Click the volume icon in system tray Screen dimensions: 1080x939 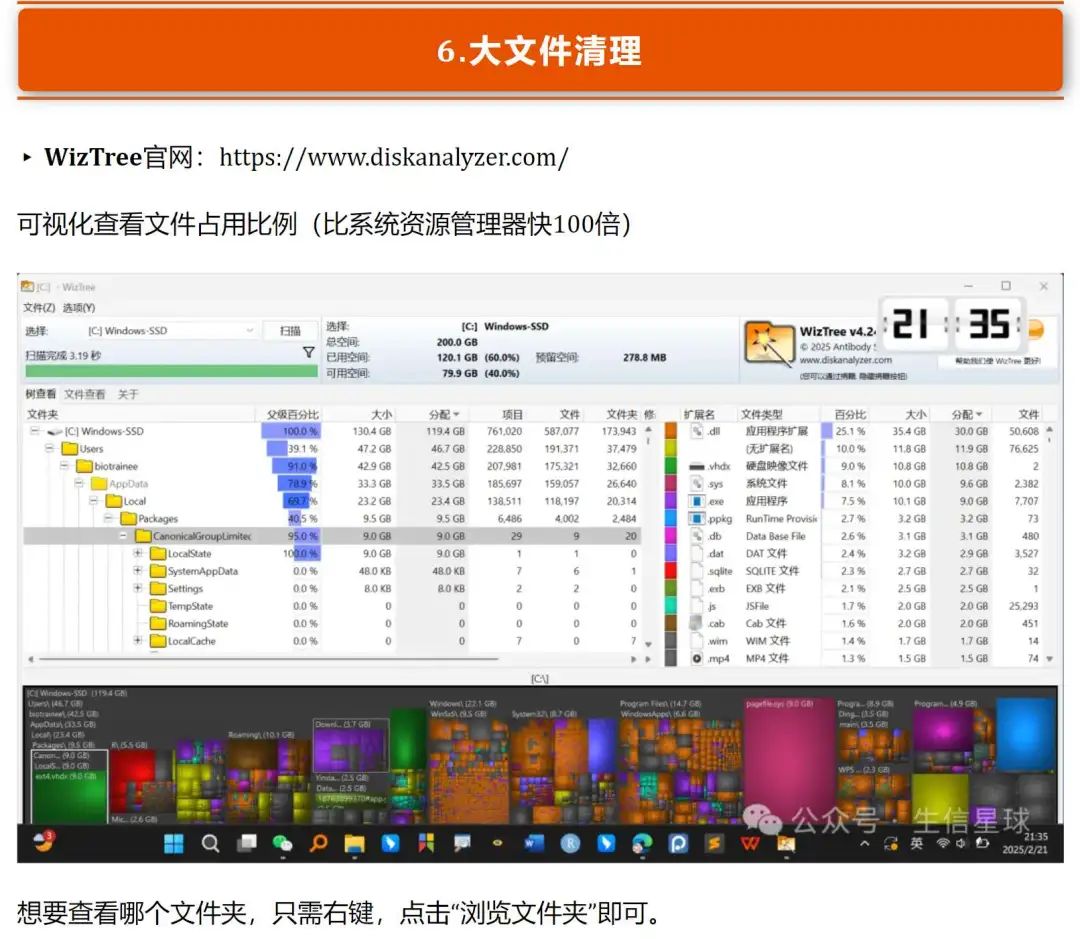[x=961, y=844]
